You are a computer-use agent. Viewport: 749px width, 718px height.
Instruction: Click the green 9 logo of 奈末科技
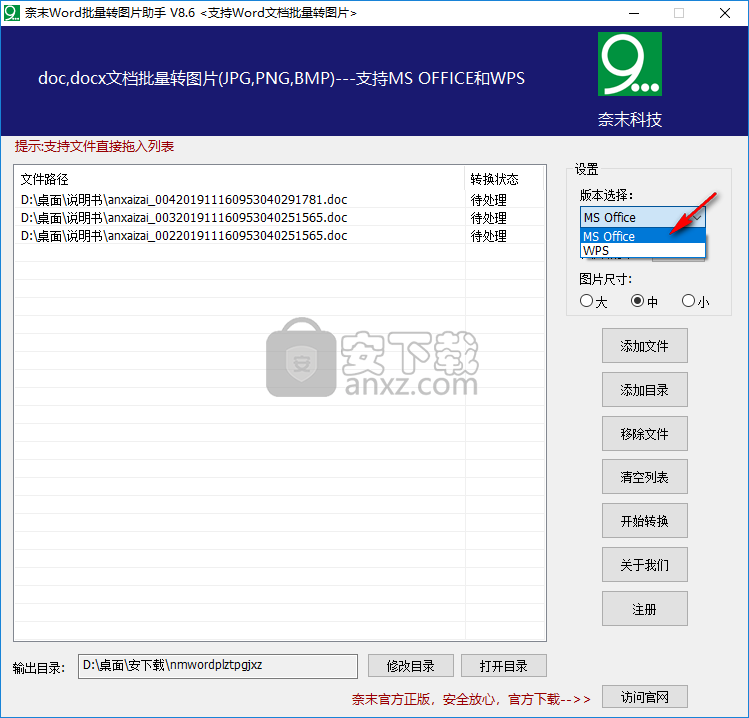coord(630,64)
